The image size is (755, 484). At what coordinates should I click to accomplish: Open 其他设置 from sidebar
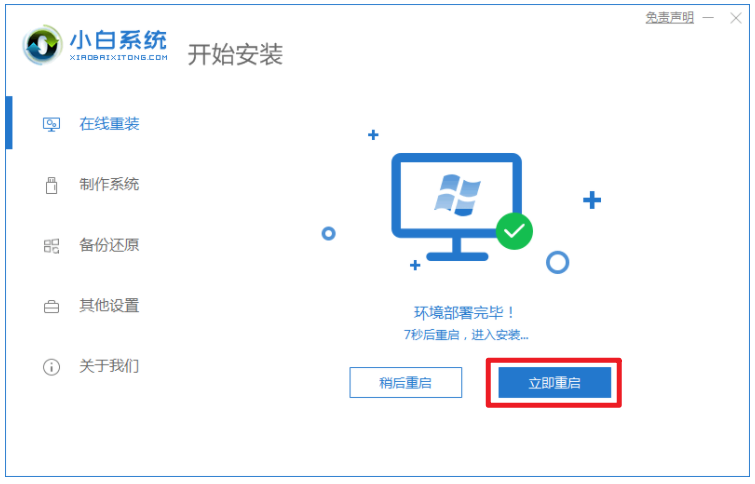(109, 306)
